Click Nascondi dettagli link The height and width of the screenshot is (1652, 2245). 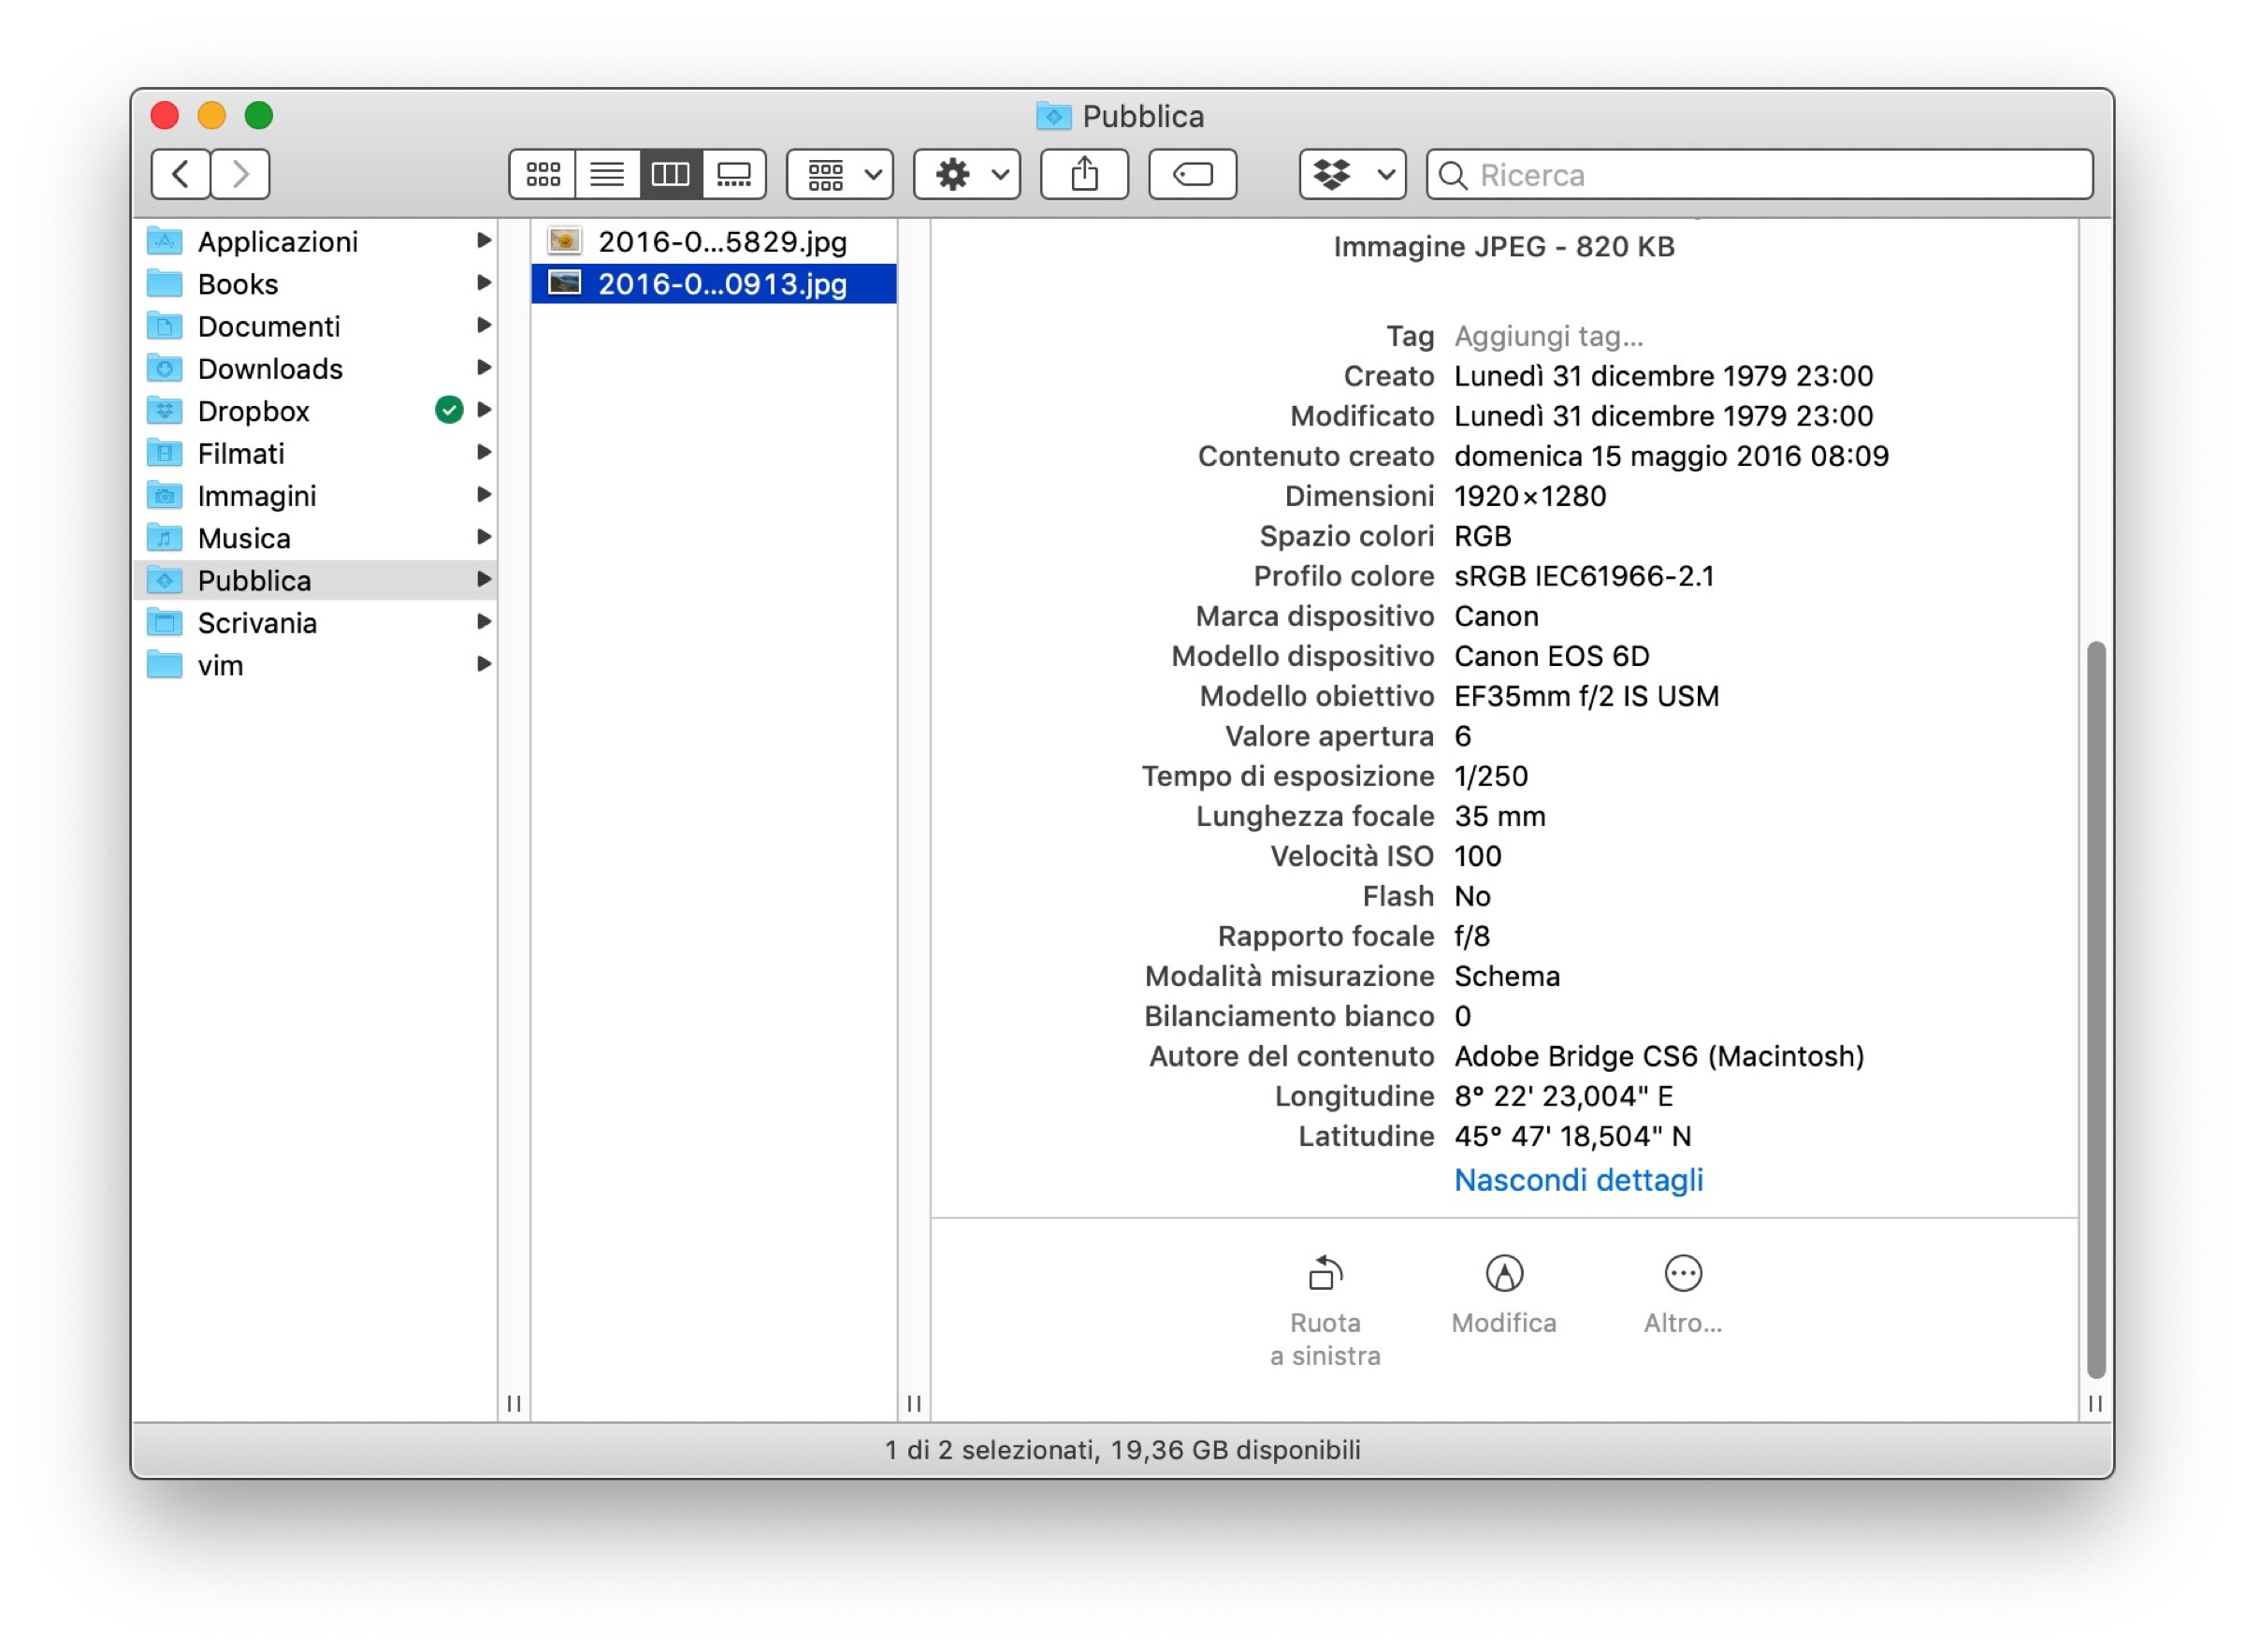pos(1578,1180)
